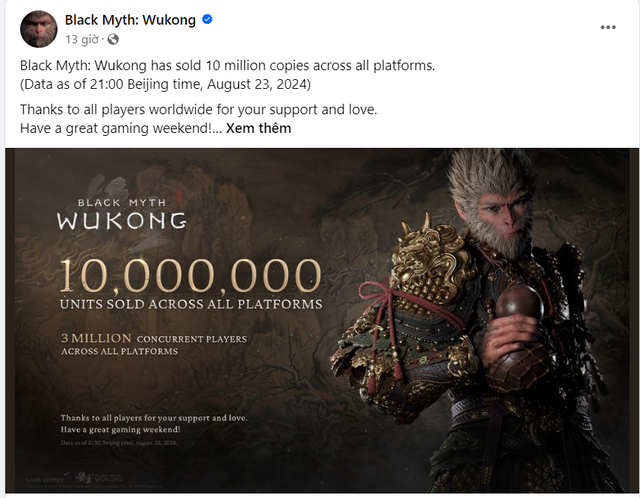This screenshot has height=498, width=640.
Task: Click the 'Data as of 21:00' caption line
Action: (165, 83)
